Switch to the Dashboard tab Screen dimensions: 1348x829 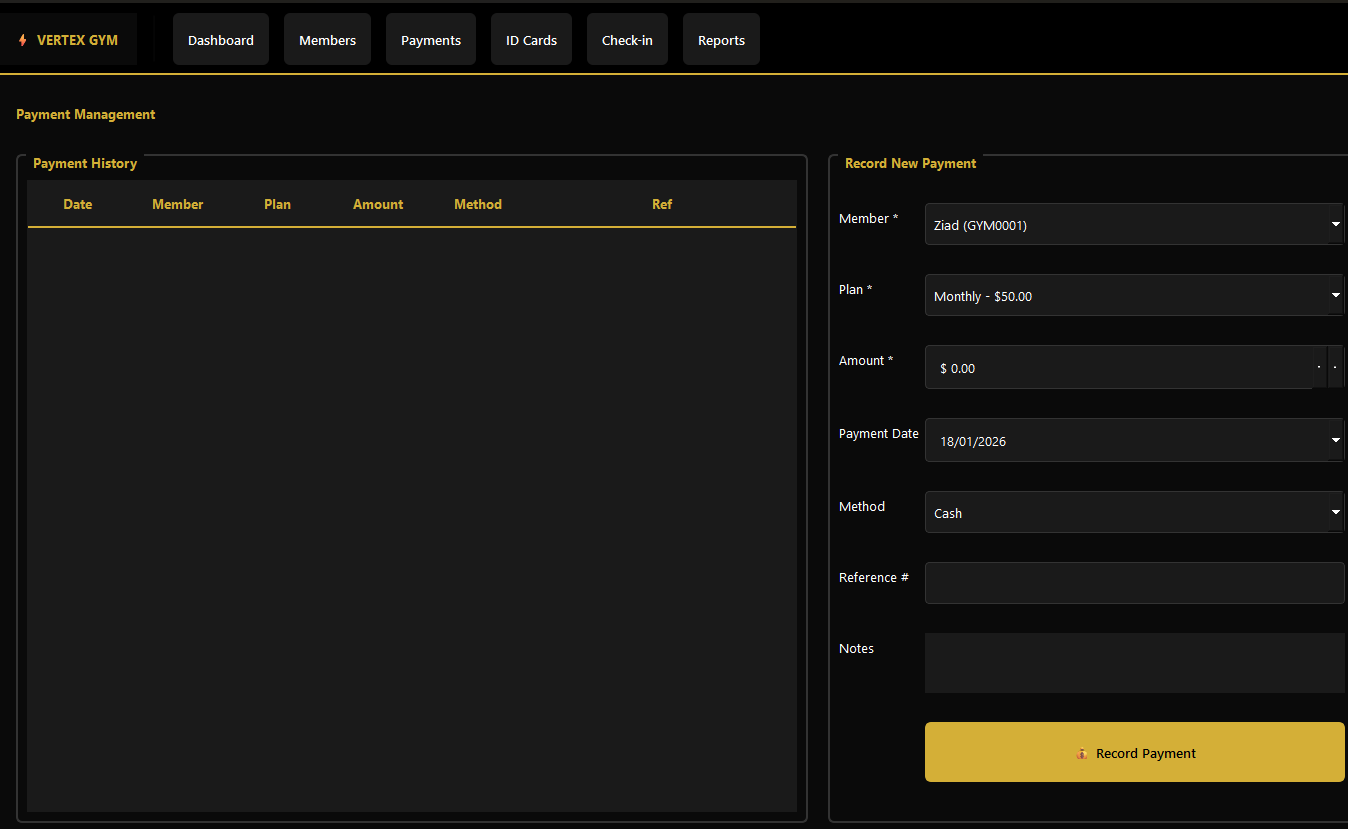click(220, 39)
